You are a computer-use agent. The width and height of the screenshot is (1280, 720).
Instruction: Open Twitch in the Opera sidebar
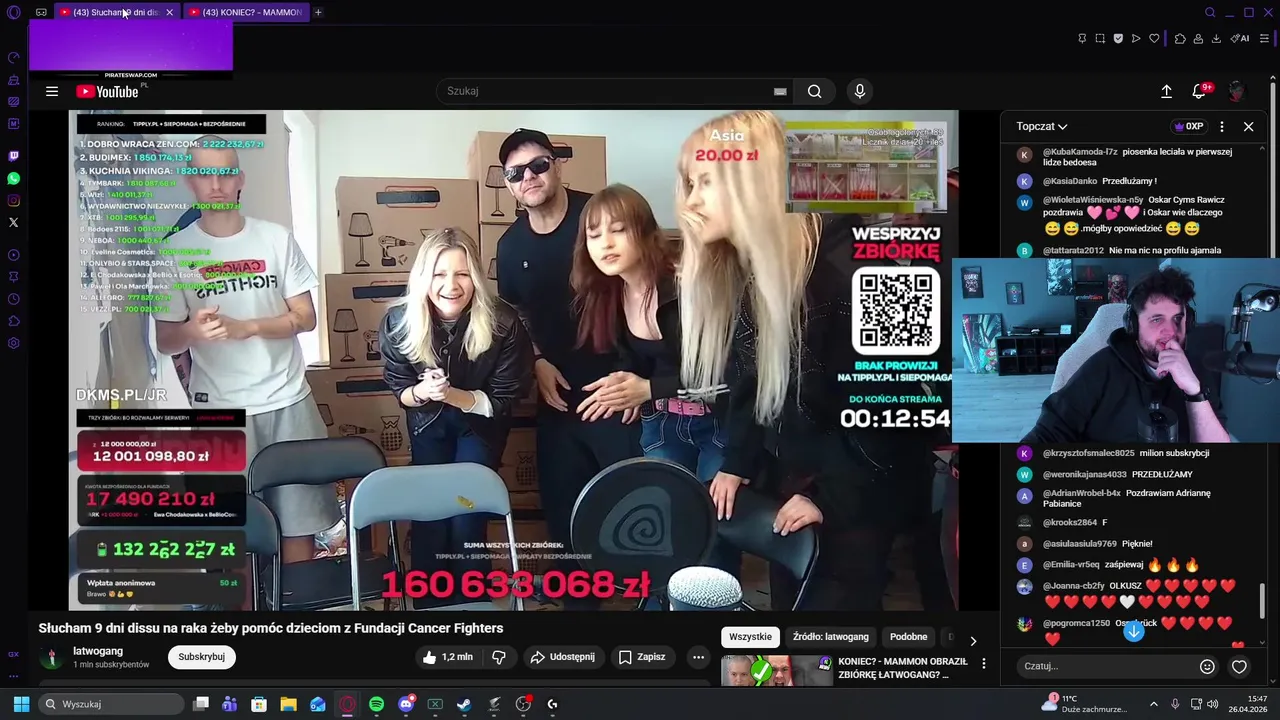click(13, 156)
